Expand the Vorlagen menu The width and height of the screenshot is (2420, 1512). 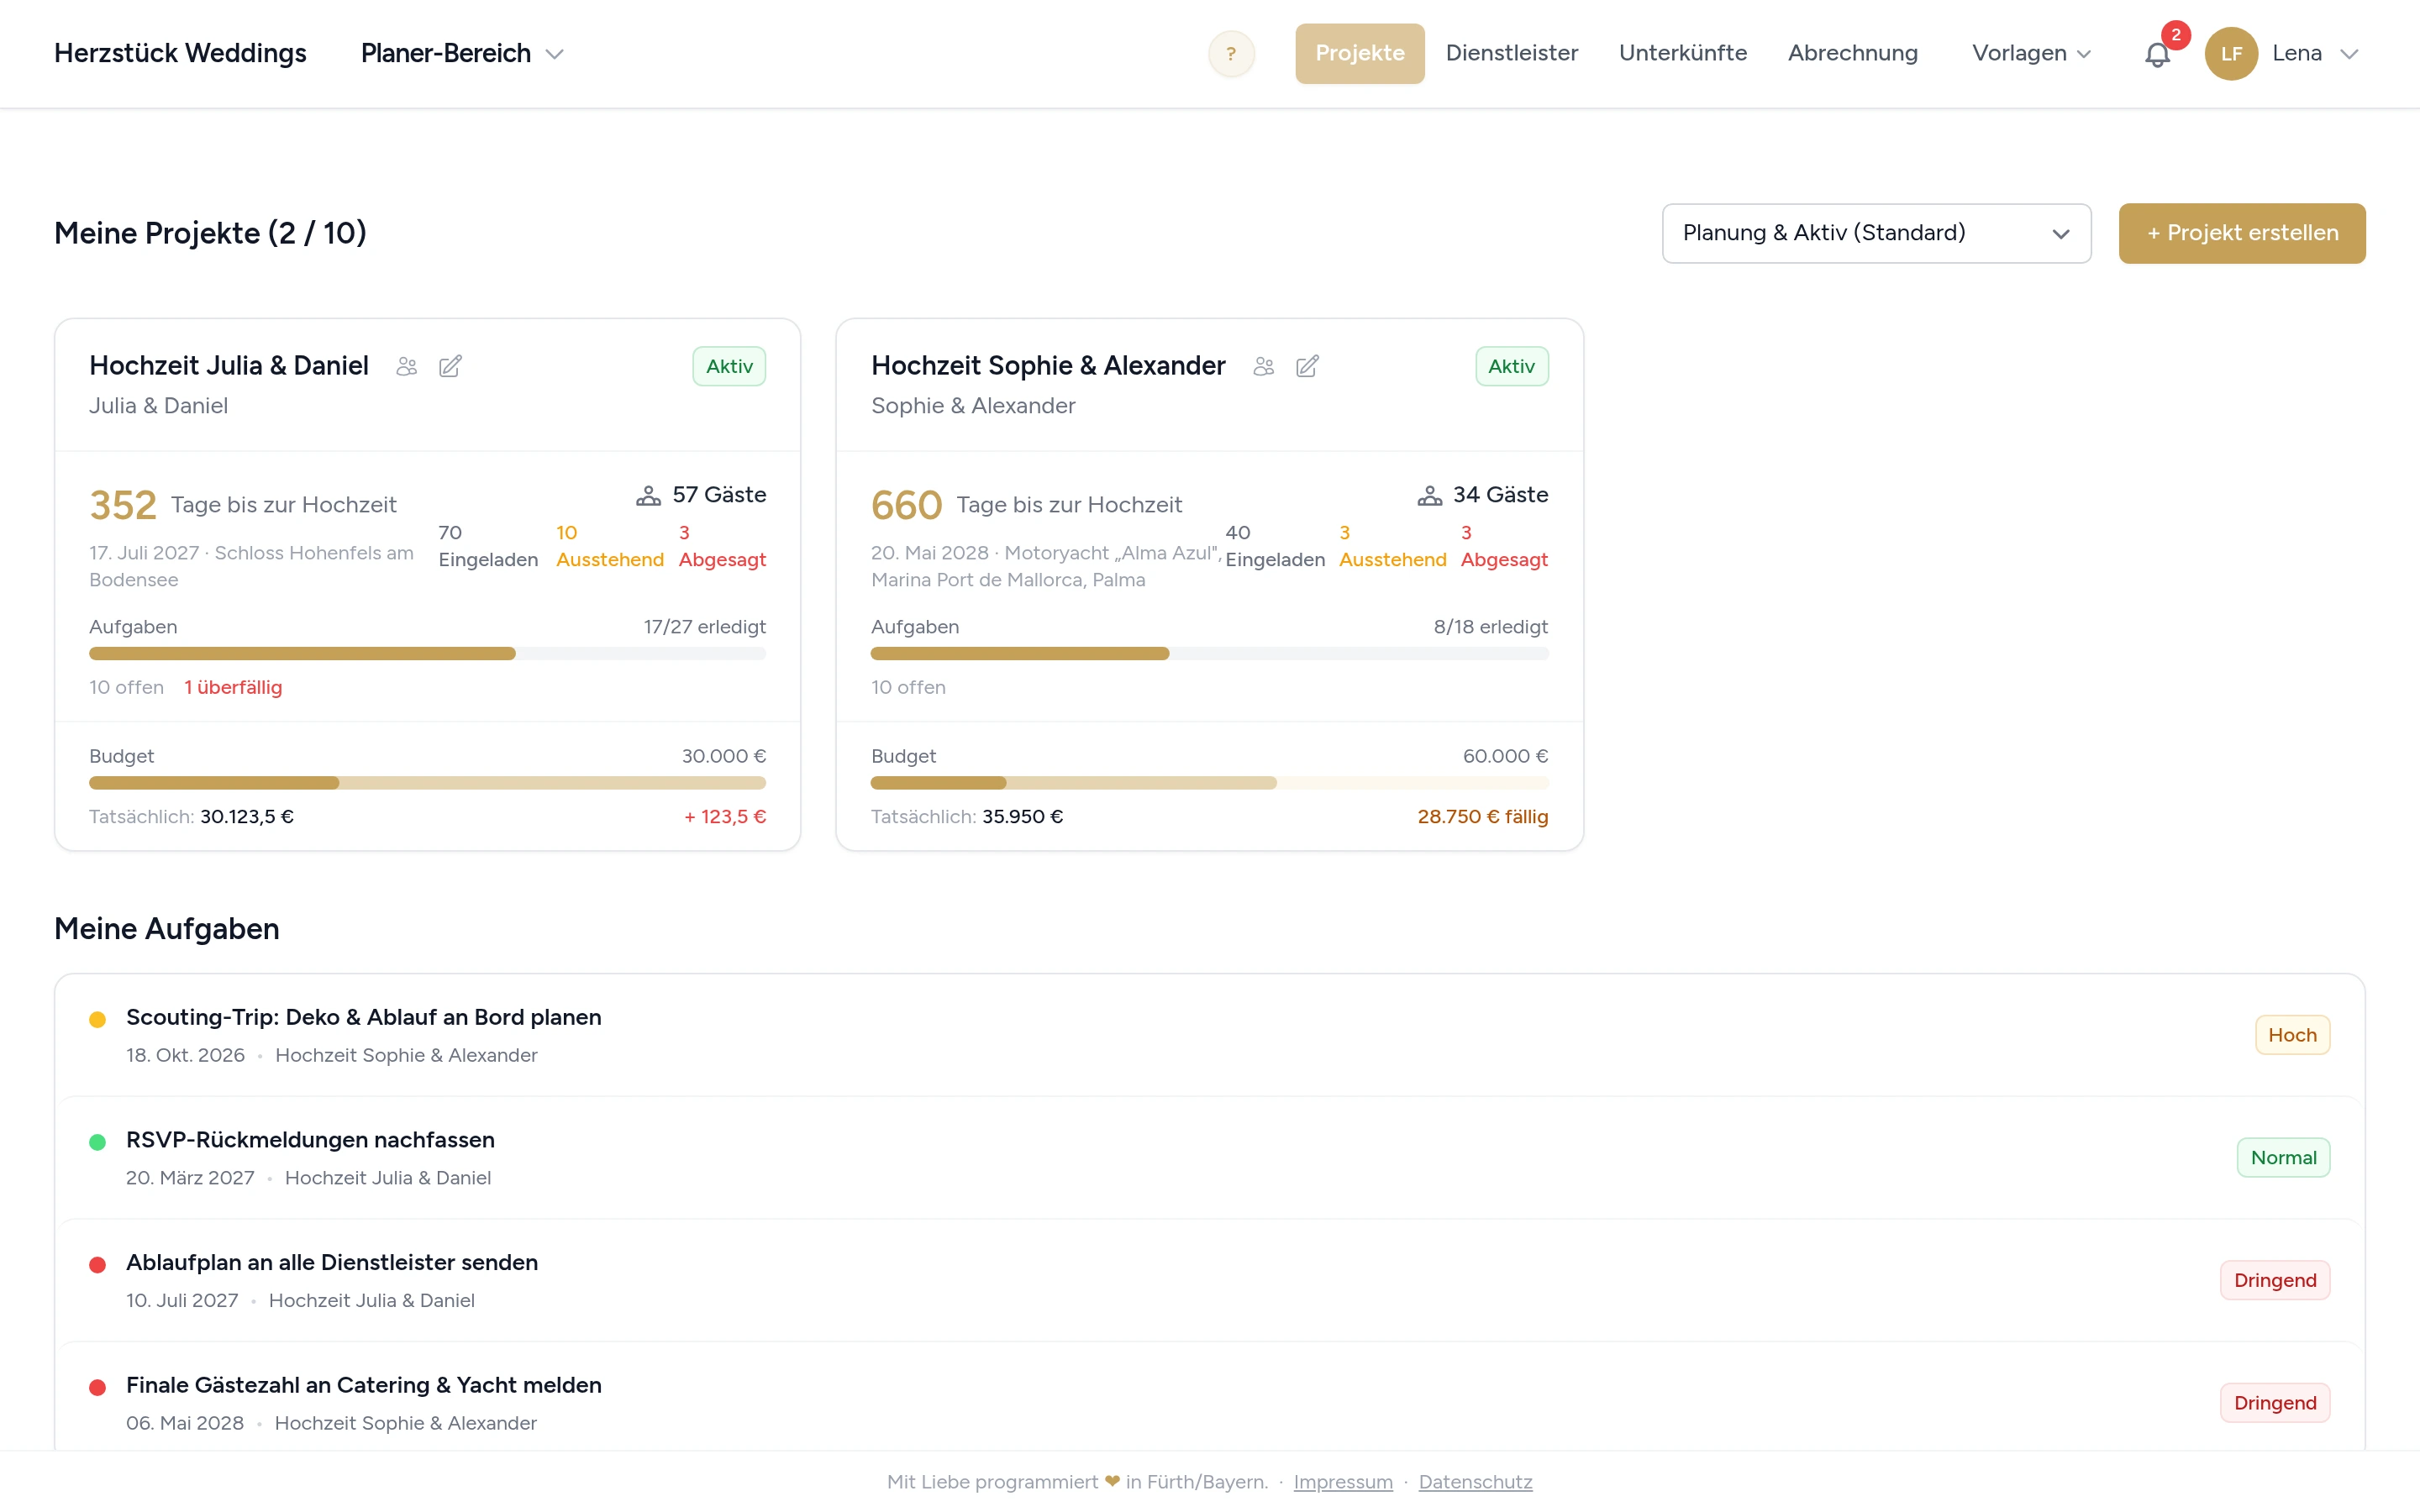pos(2031,53)
